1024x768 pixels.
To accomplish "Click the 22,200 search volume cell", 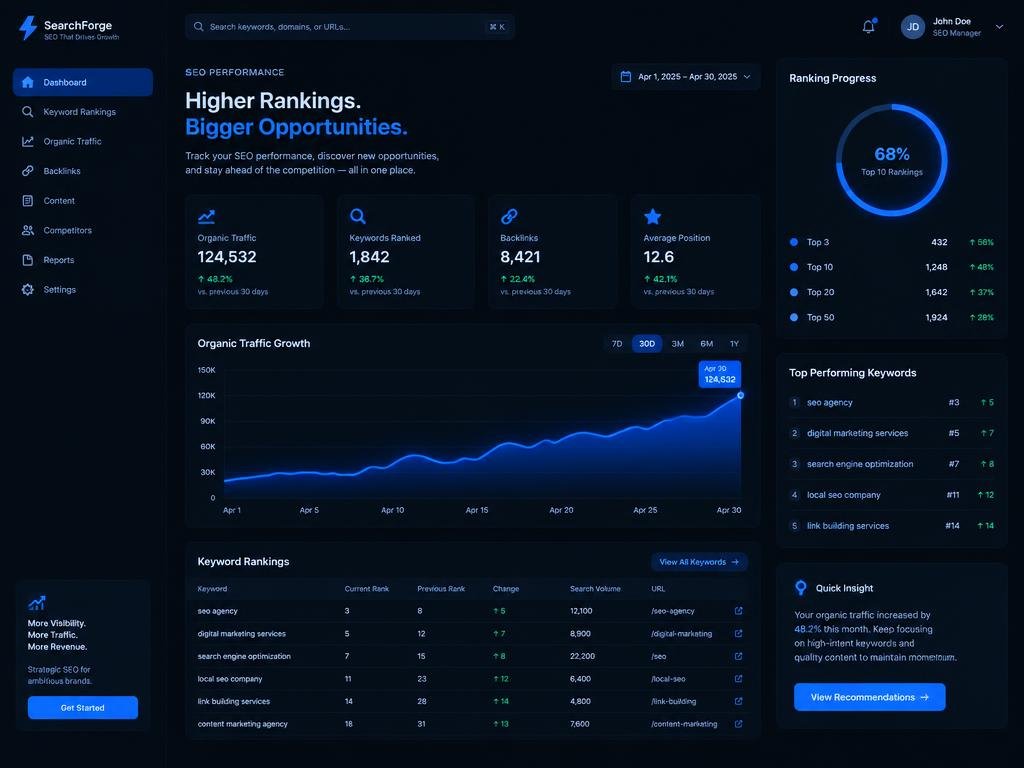I will tap(583, 656).
